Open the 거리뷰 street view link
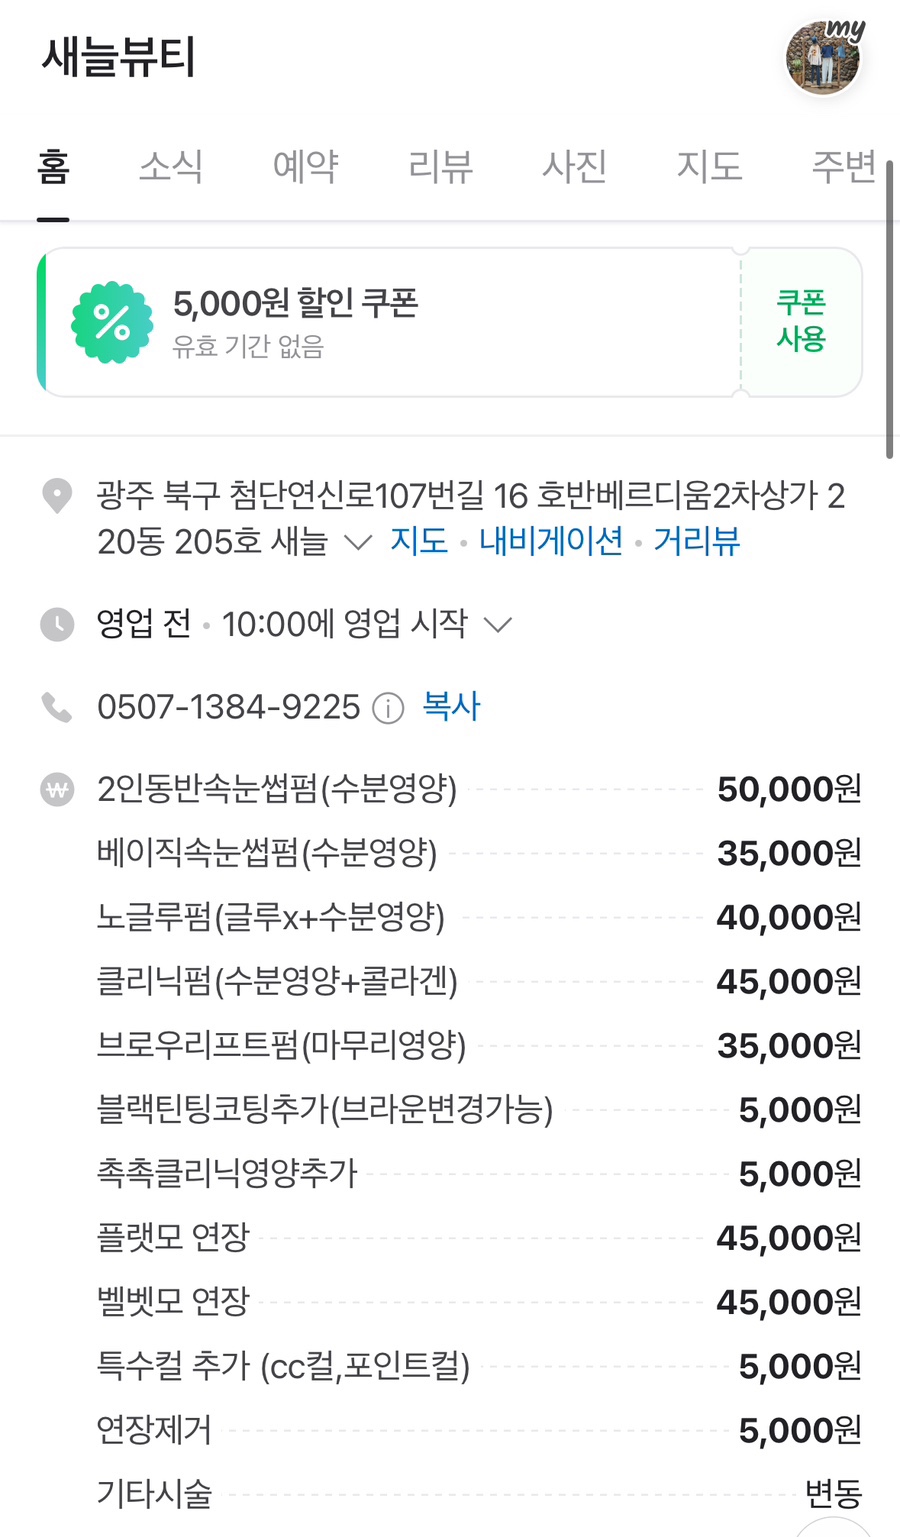Image resolution: width=900 pixels, height=1537 pixels. click(x=697, y=541)
